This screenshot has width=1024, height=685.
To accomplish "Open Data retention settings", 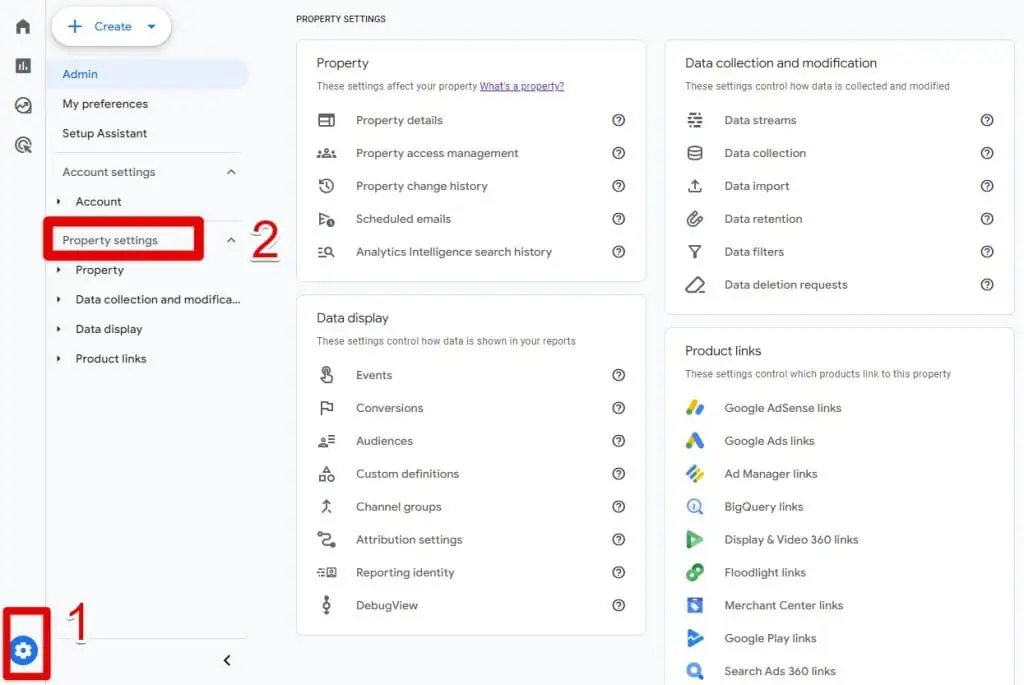I will click(x=762, y=219).
